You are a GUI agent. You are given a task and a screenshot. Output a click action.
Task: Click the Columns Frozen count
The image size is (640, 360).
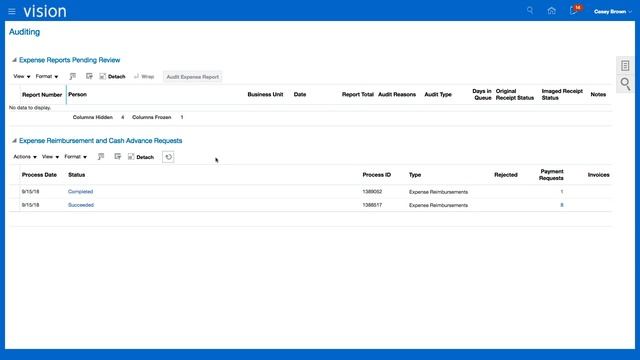182,117
